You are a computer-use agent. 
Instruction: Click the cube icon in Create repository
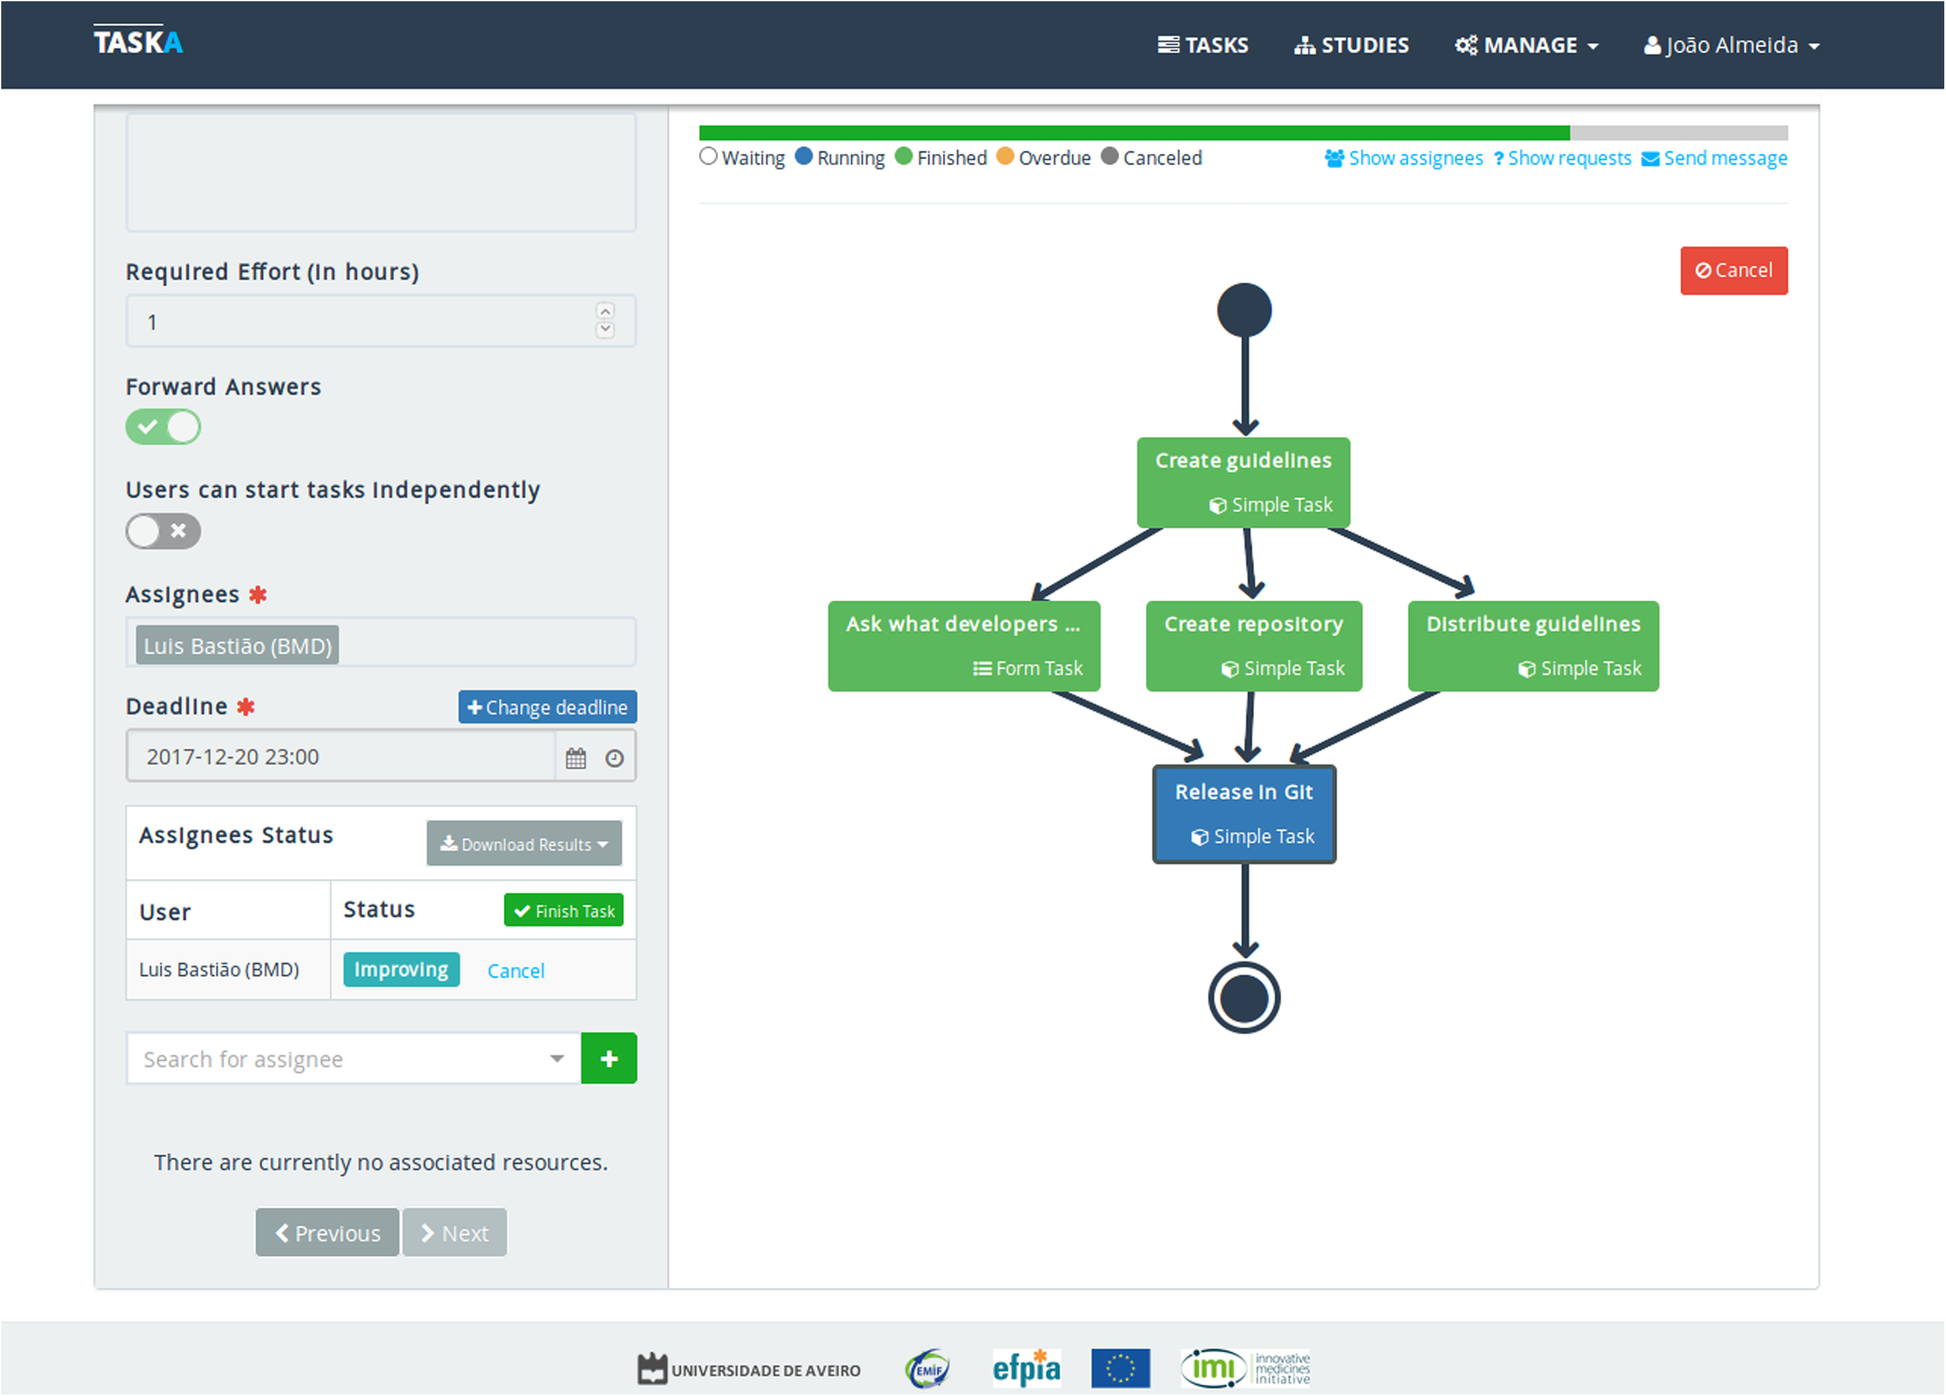[x=1229, y=669]
